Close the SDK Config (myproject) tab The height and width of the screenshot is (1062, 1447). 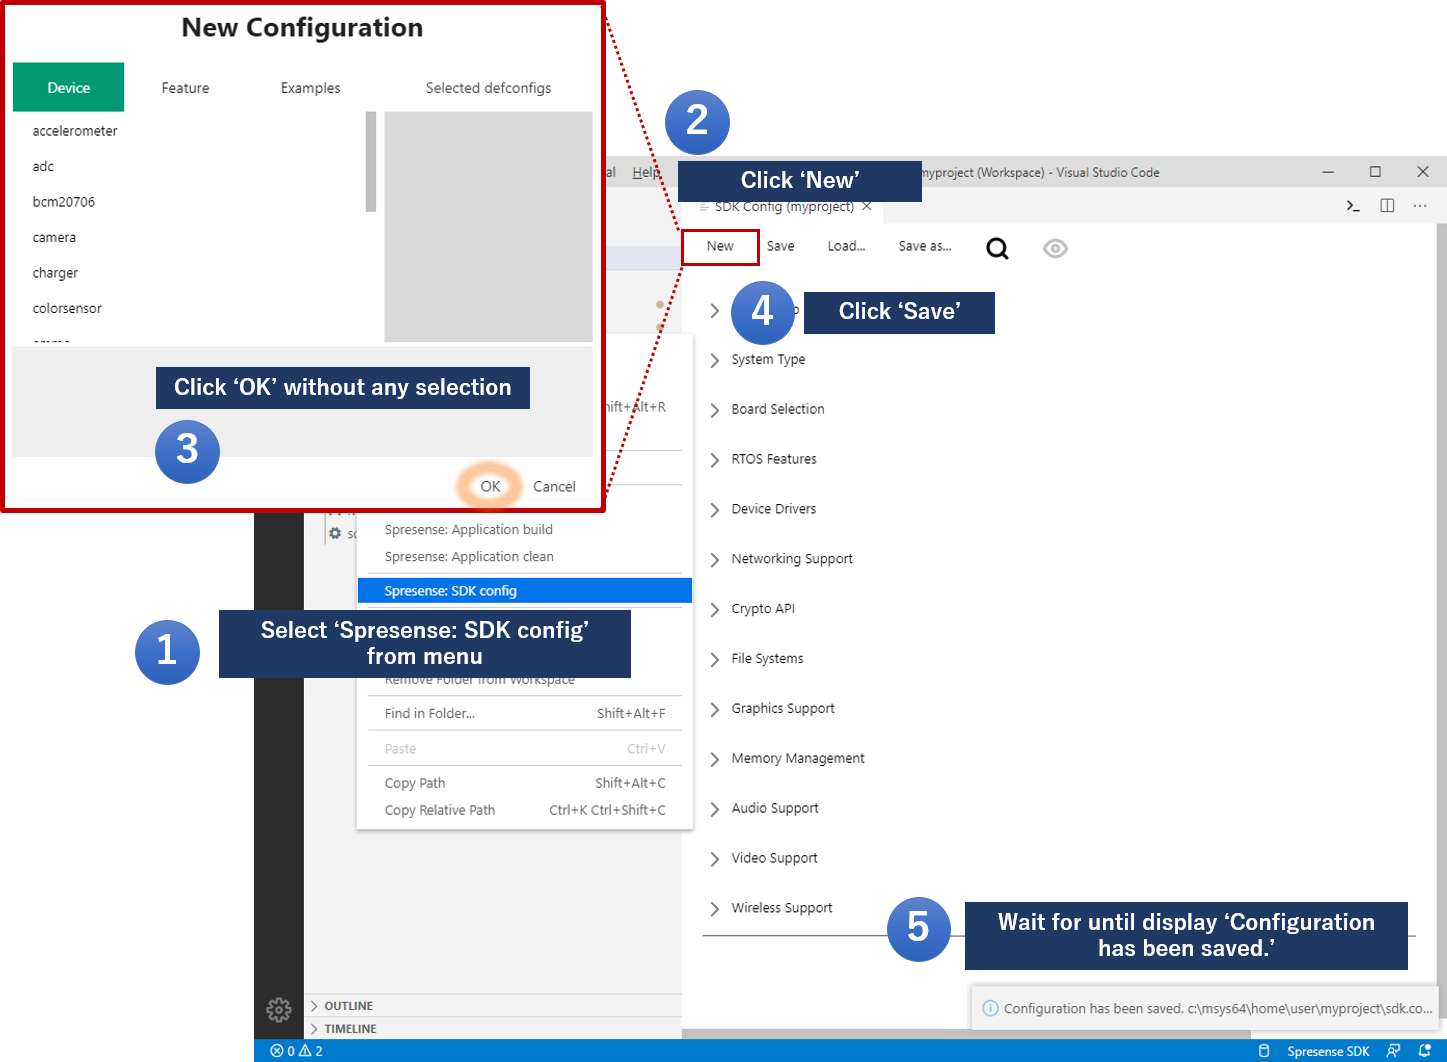867,207
